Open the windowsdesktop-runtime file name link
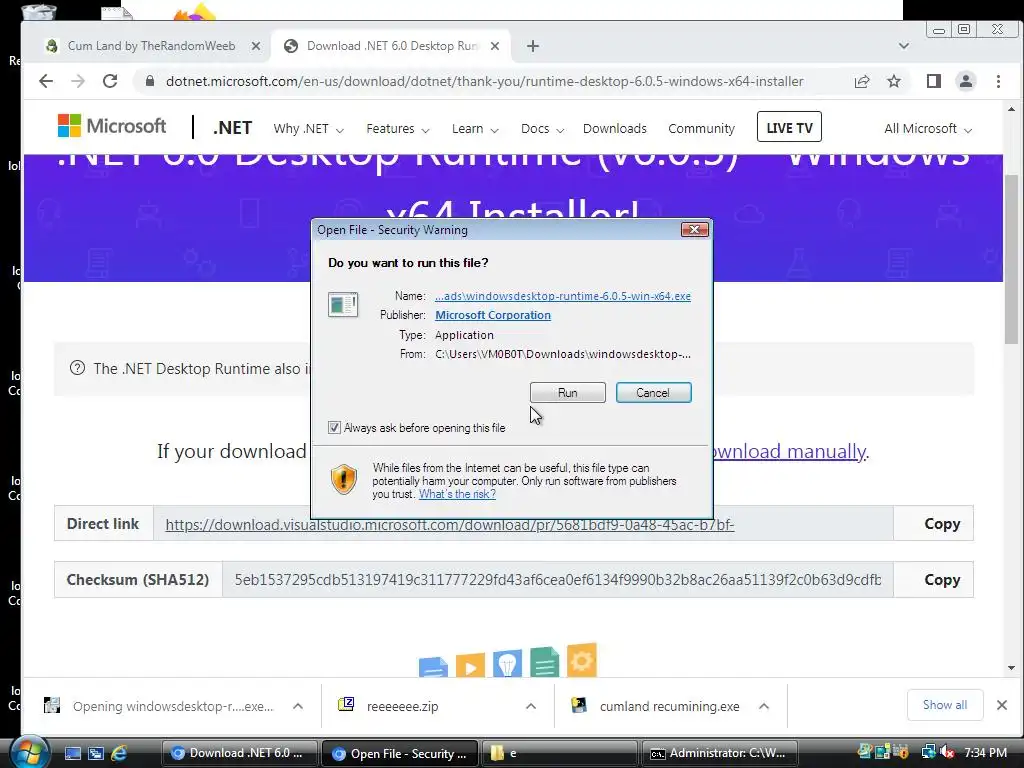Screen dimensions: 1024x768 [x=563, y=296]
